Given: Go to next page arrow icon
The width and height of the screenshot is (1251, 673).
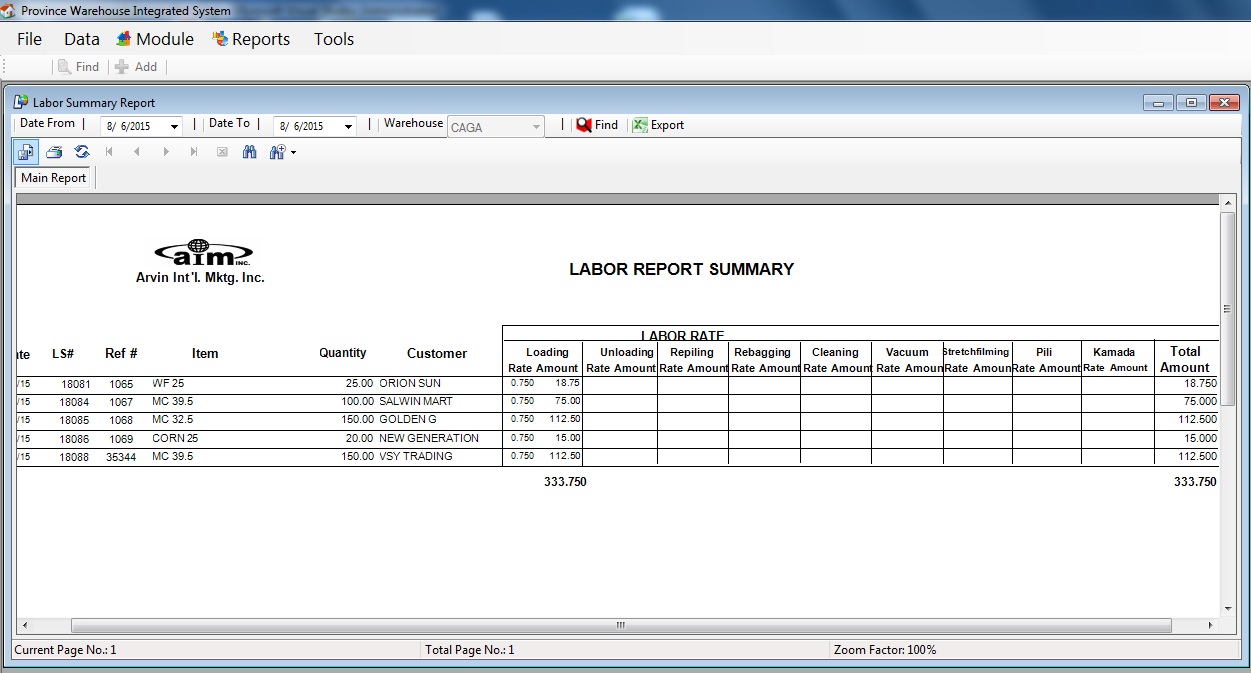Looking at the screenshot, I should tap(166, 152).
